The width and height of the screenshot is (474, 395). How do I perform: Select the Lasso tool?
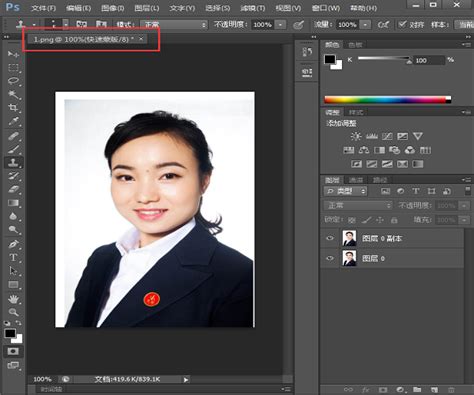tap(13, 81)
